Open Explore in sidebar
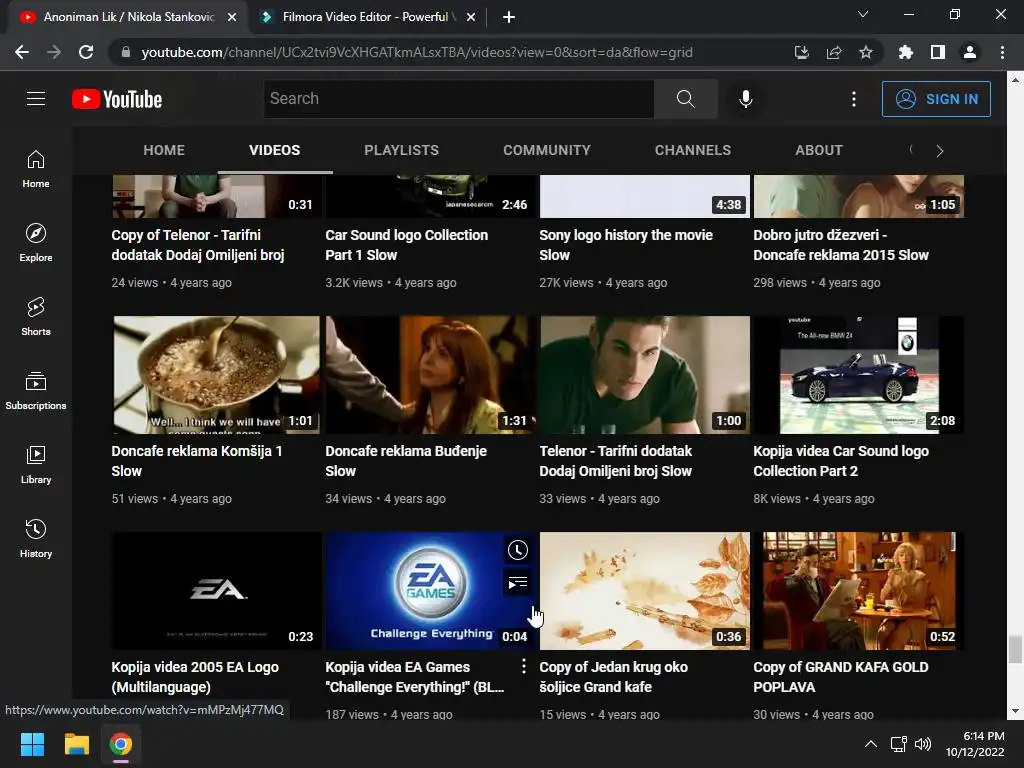This screenshot has width=1024, height=768. (36, 243)
